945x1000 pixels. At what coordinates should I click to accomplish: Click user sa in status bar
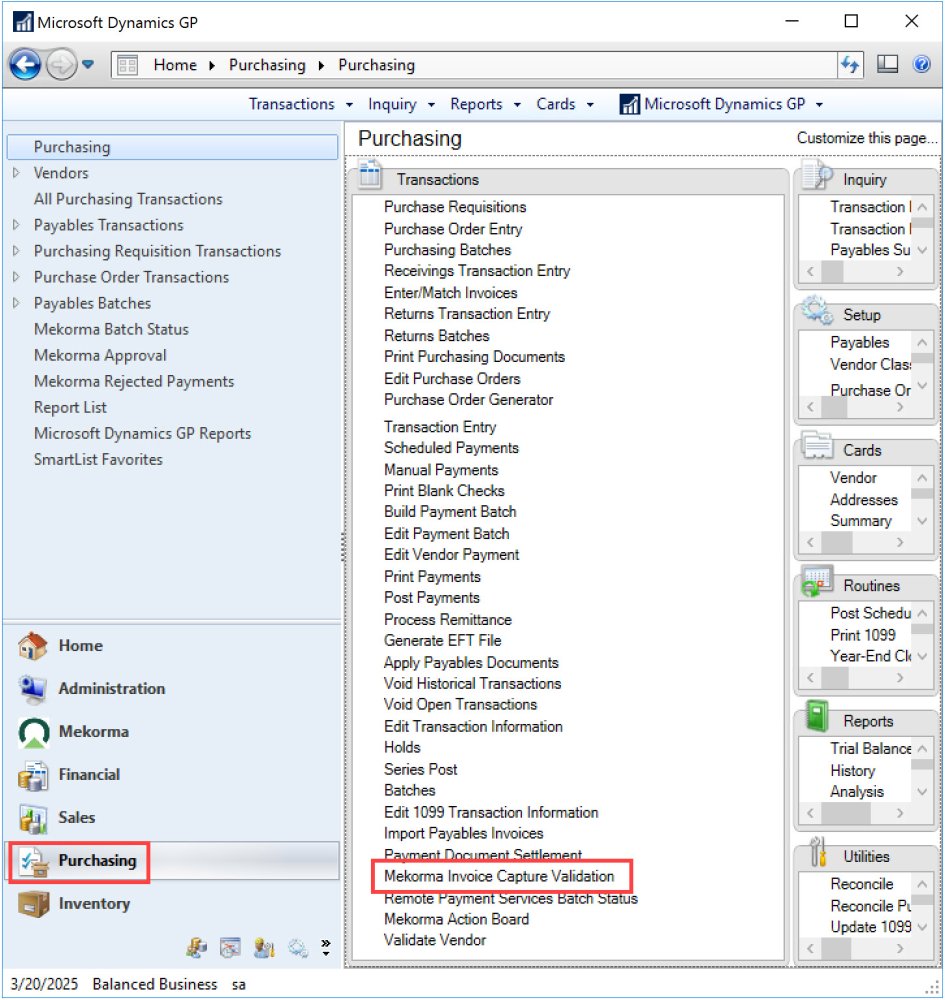click(238, 985)
